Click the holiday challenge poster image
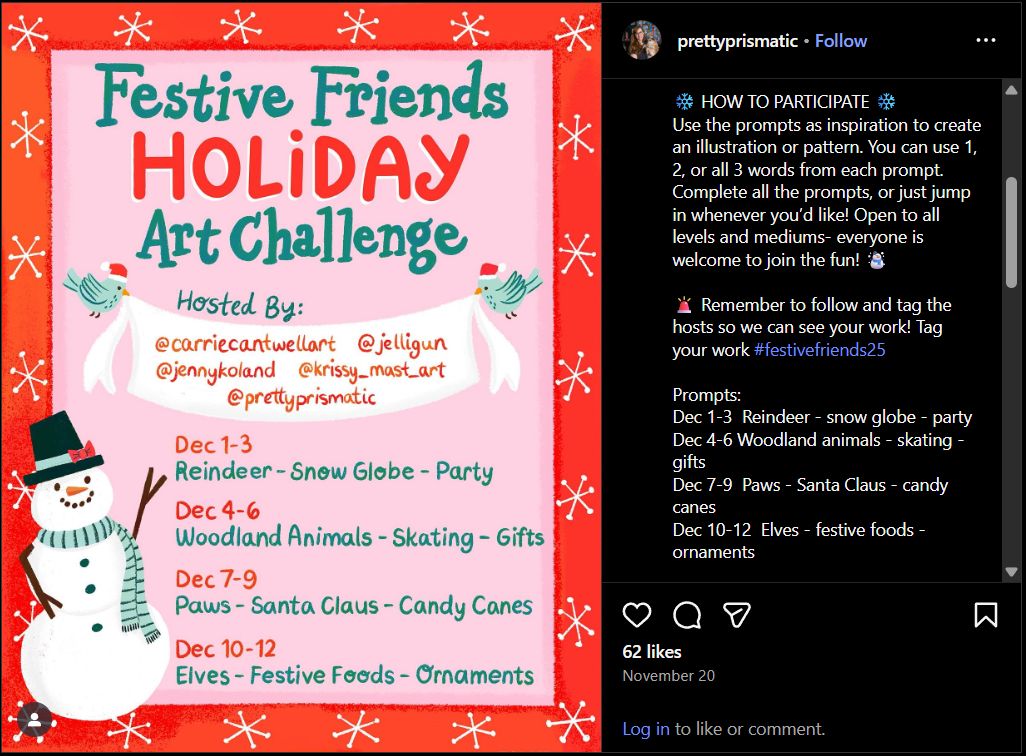Viewport: 1026px width, 756px height. (300, 380)
